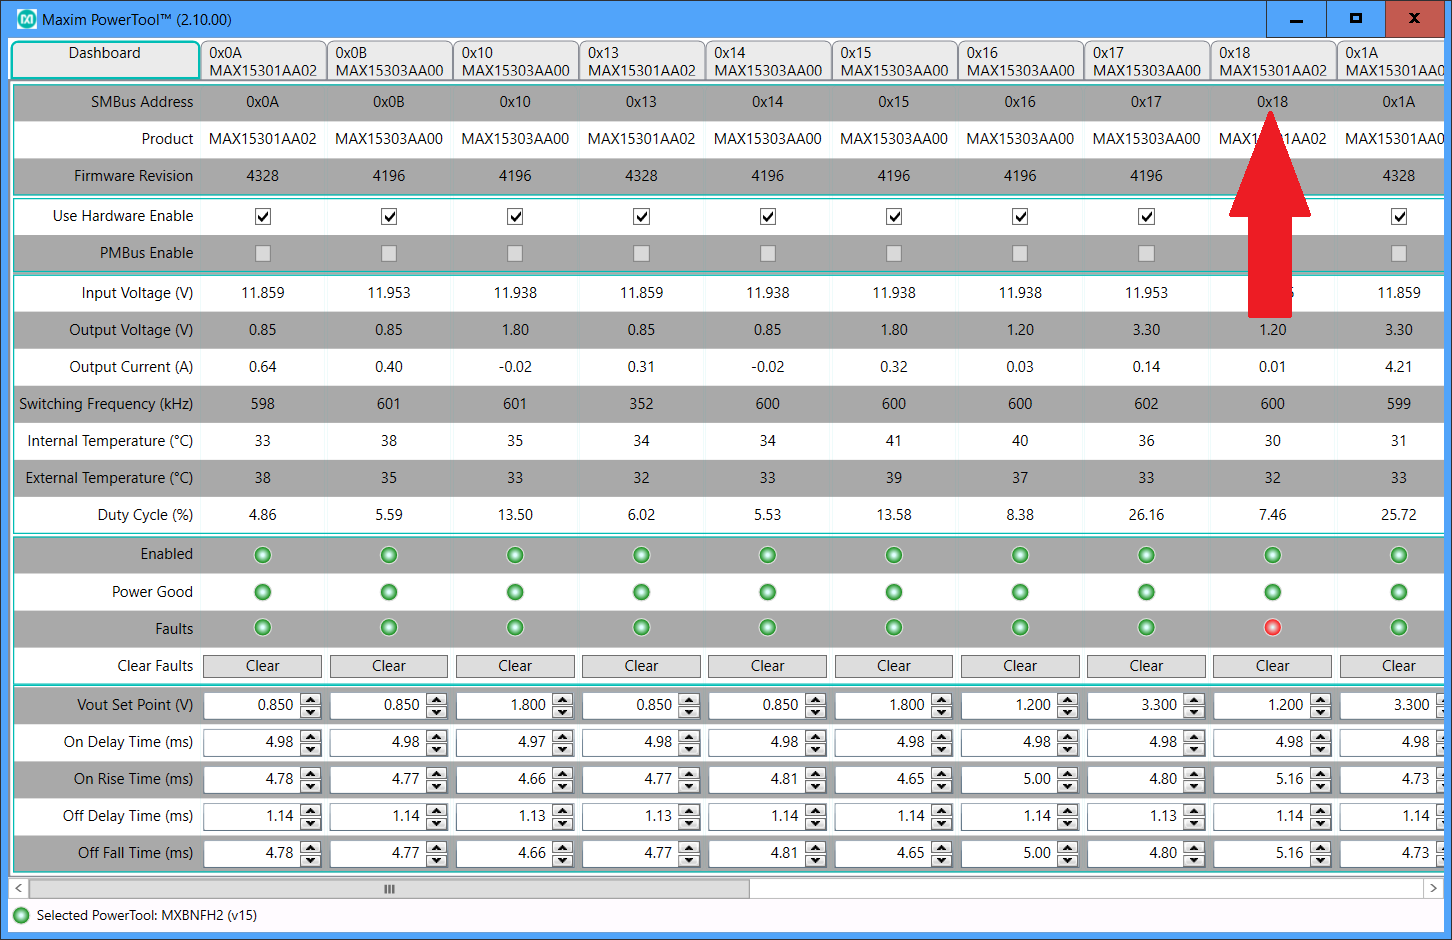Clear faults for device 0x14
Screen dimensions: 1452x940
click(x=768, y=666)
